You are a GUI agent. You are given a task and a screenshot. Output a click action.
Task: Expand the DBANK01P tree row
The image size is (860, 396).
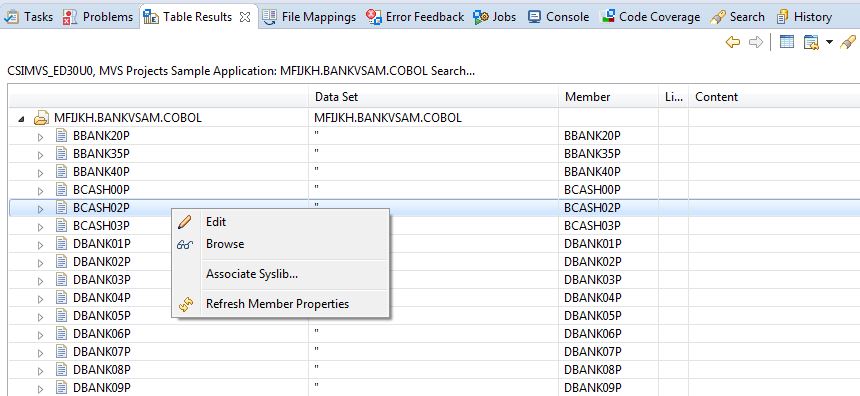[40, 245]
